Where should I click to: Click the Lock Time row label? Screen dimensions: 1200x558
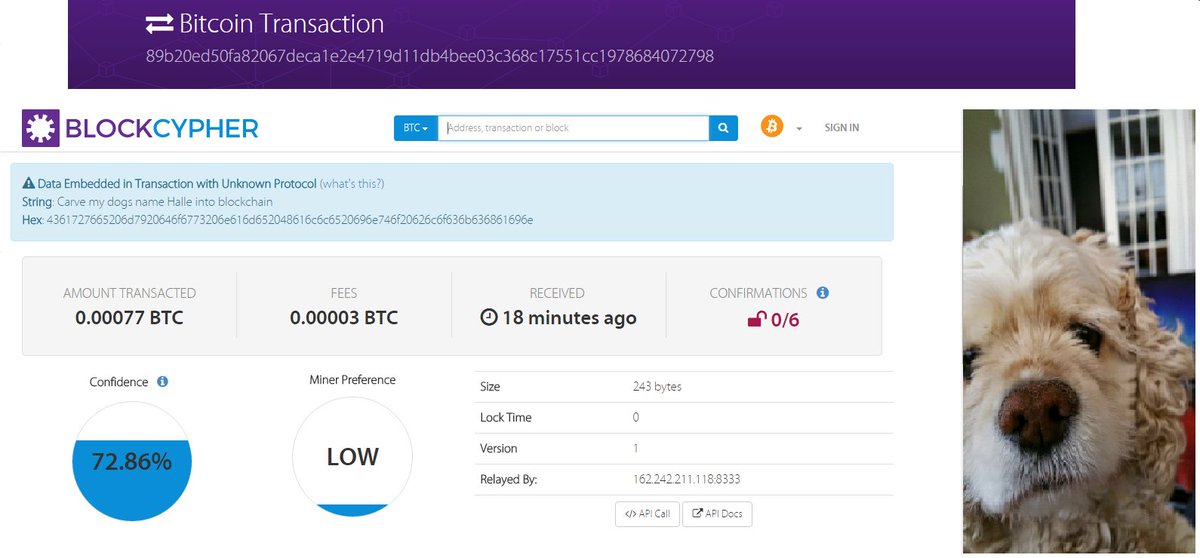click(506, 417)
